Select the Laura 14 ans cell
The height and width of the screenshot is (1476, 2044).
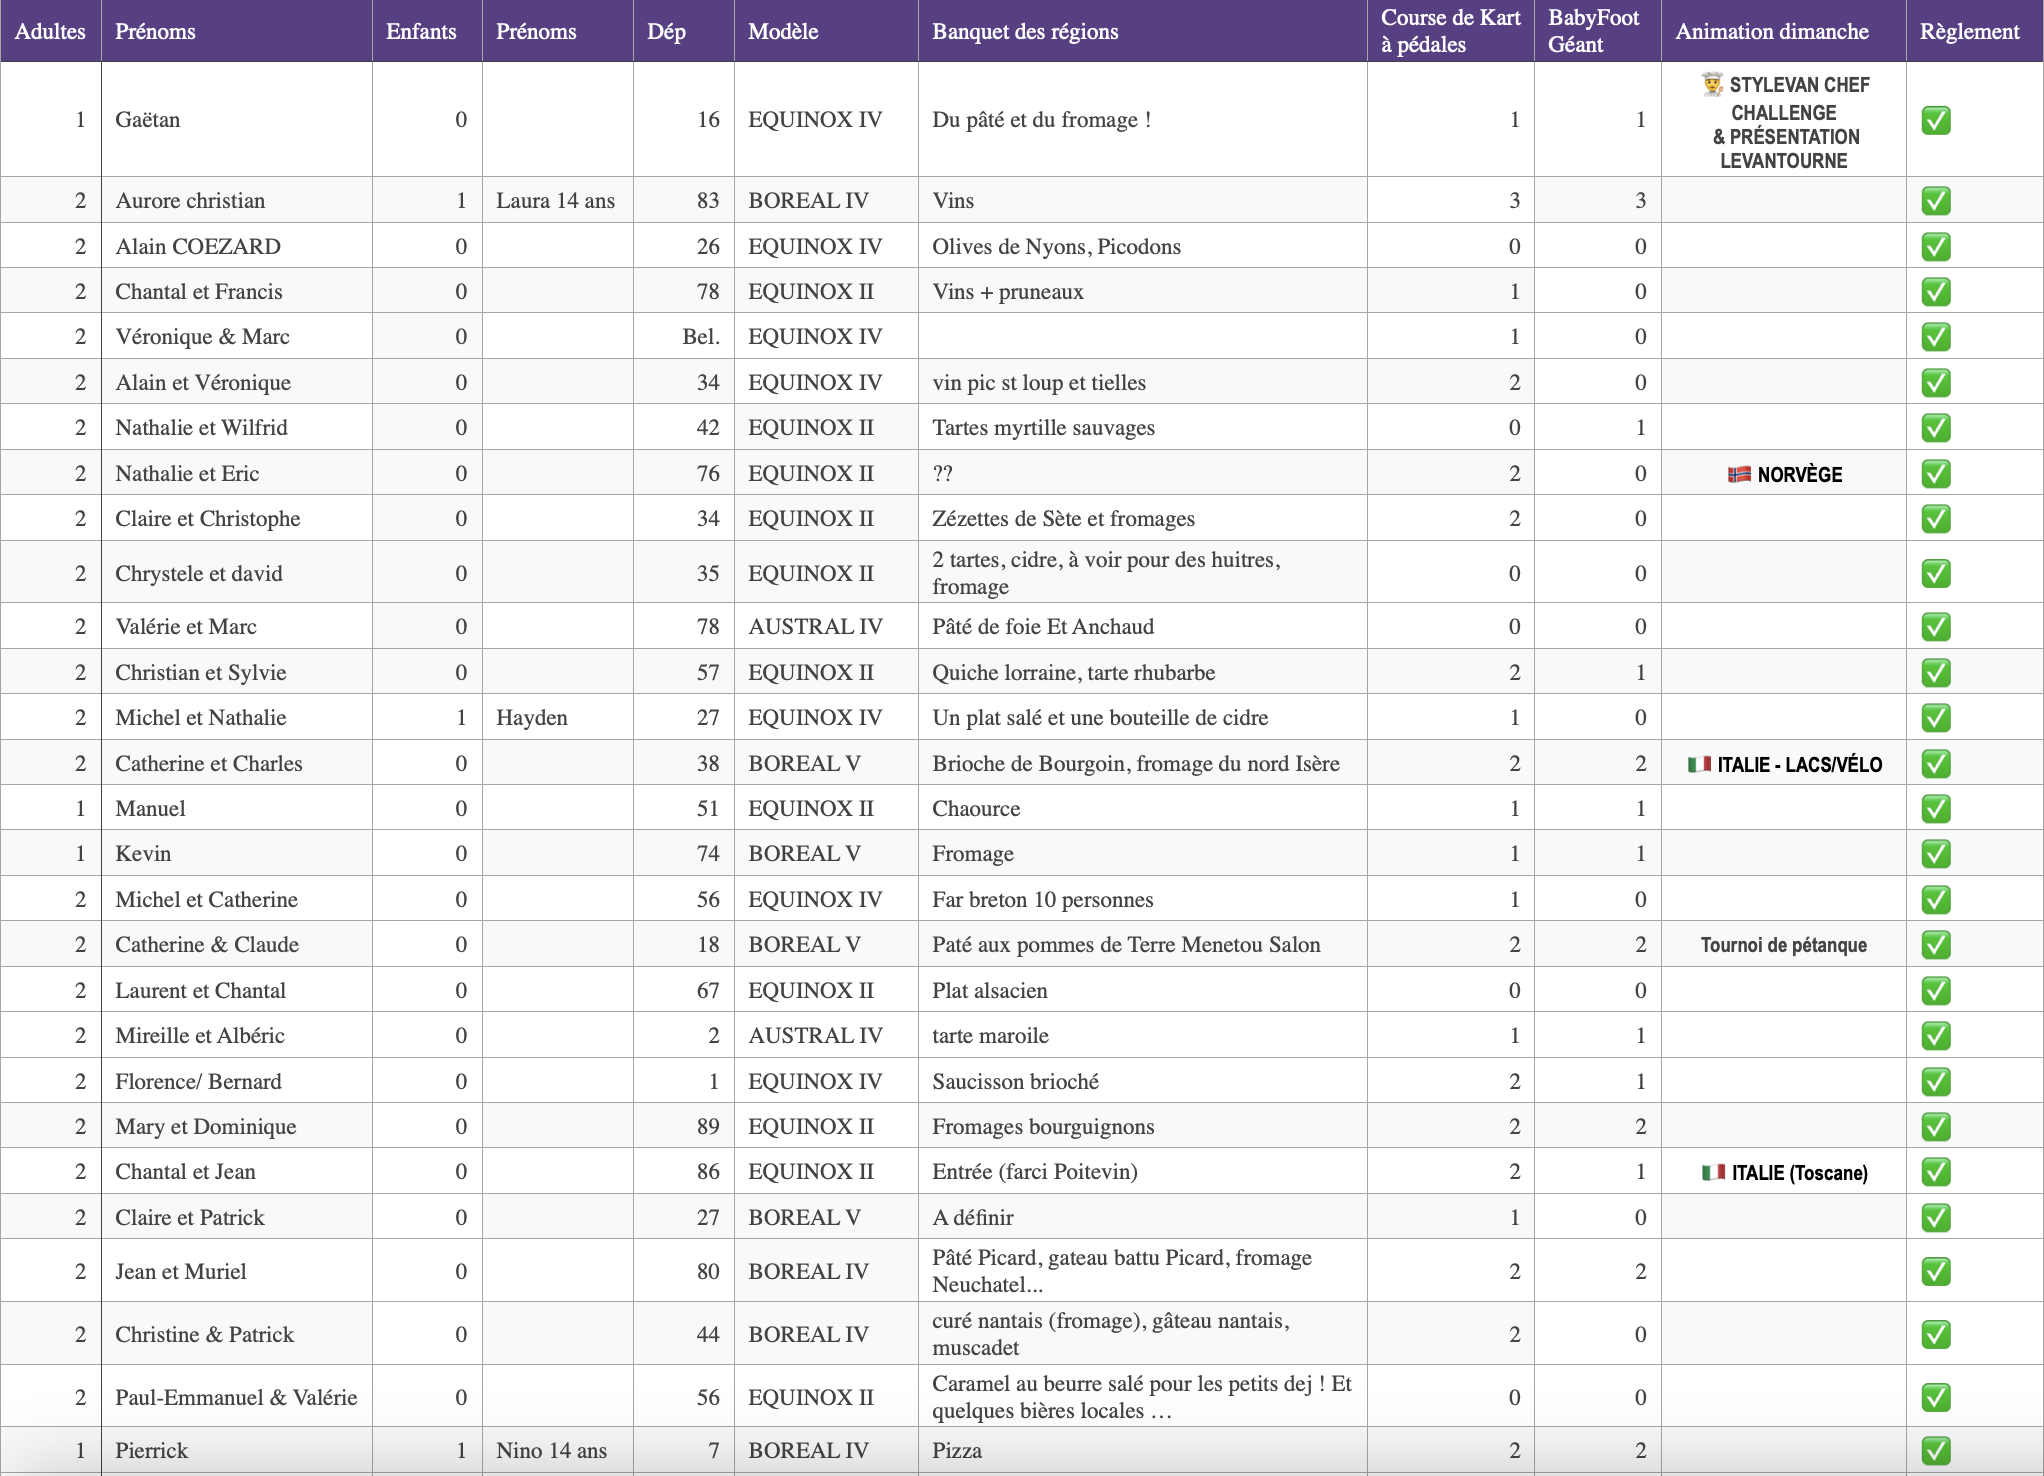tap(557, 200)
